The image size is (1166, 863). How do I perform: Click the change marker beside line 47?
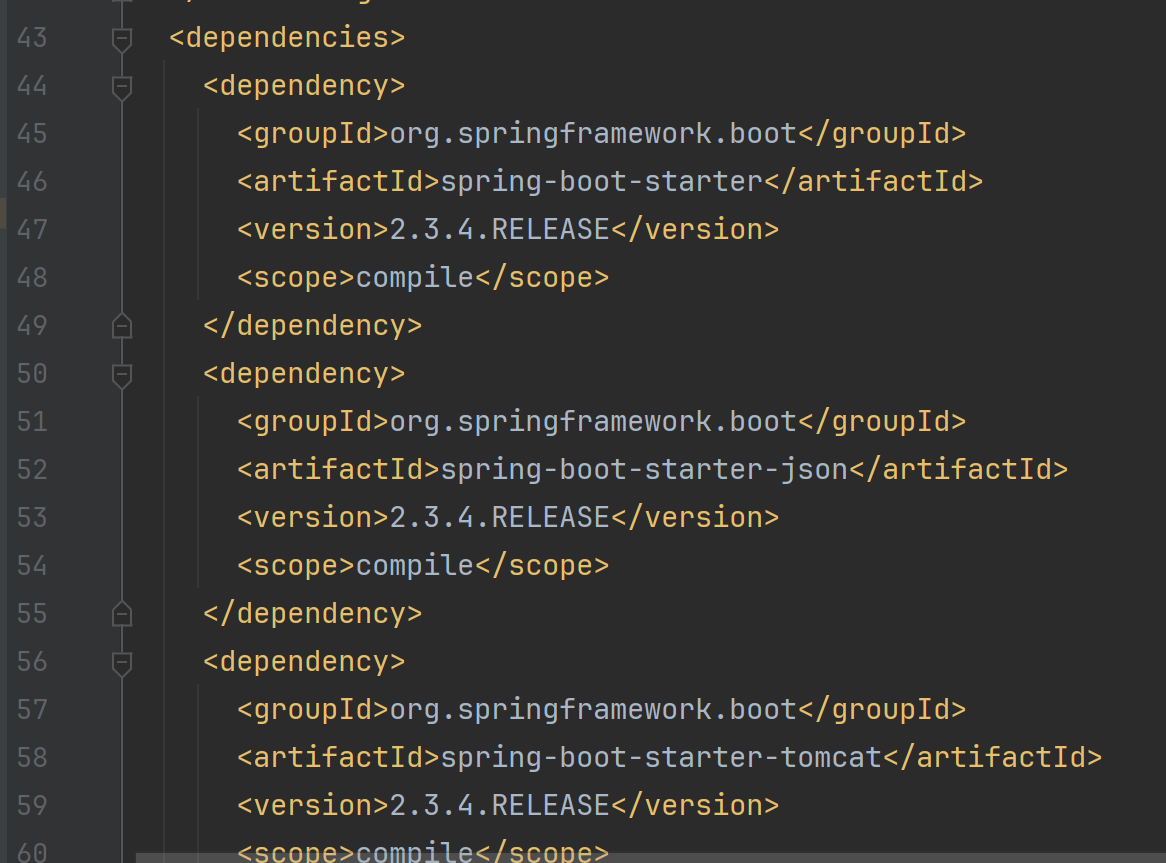(x=3, y=214)
